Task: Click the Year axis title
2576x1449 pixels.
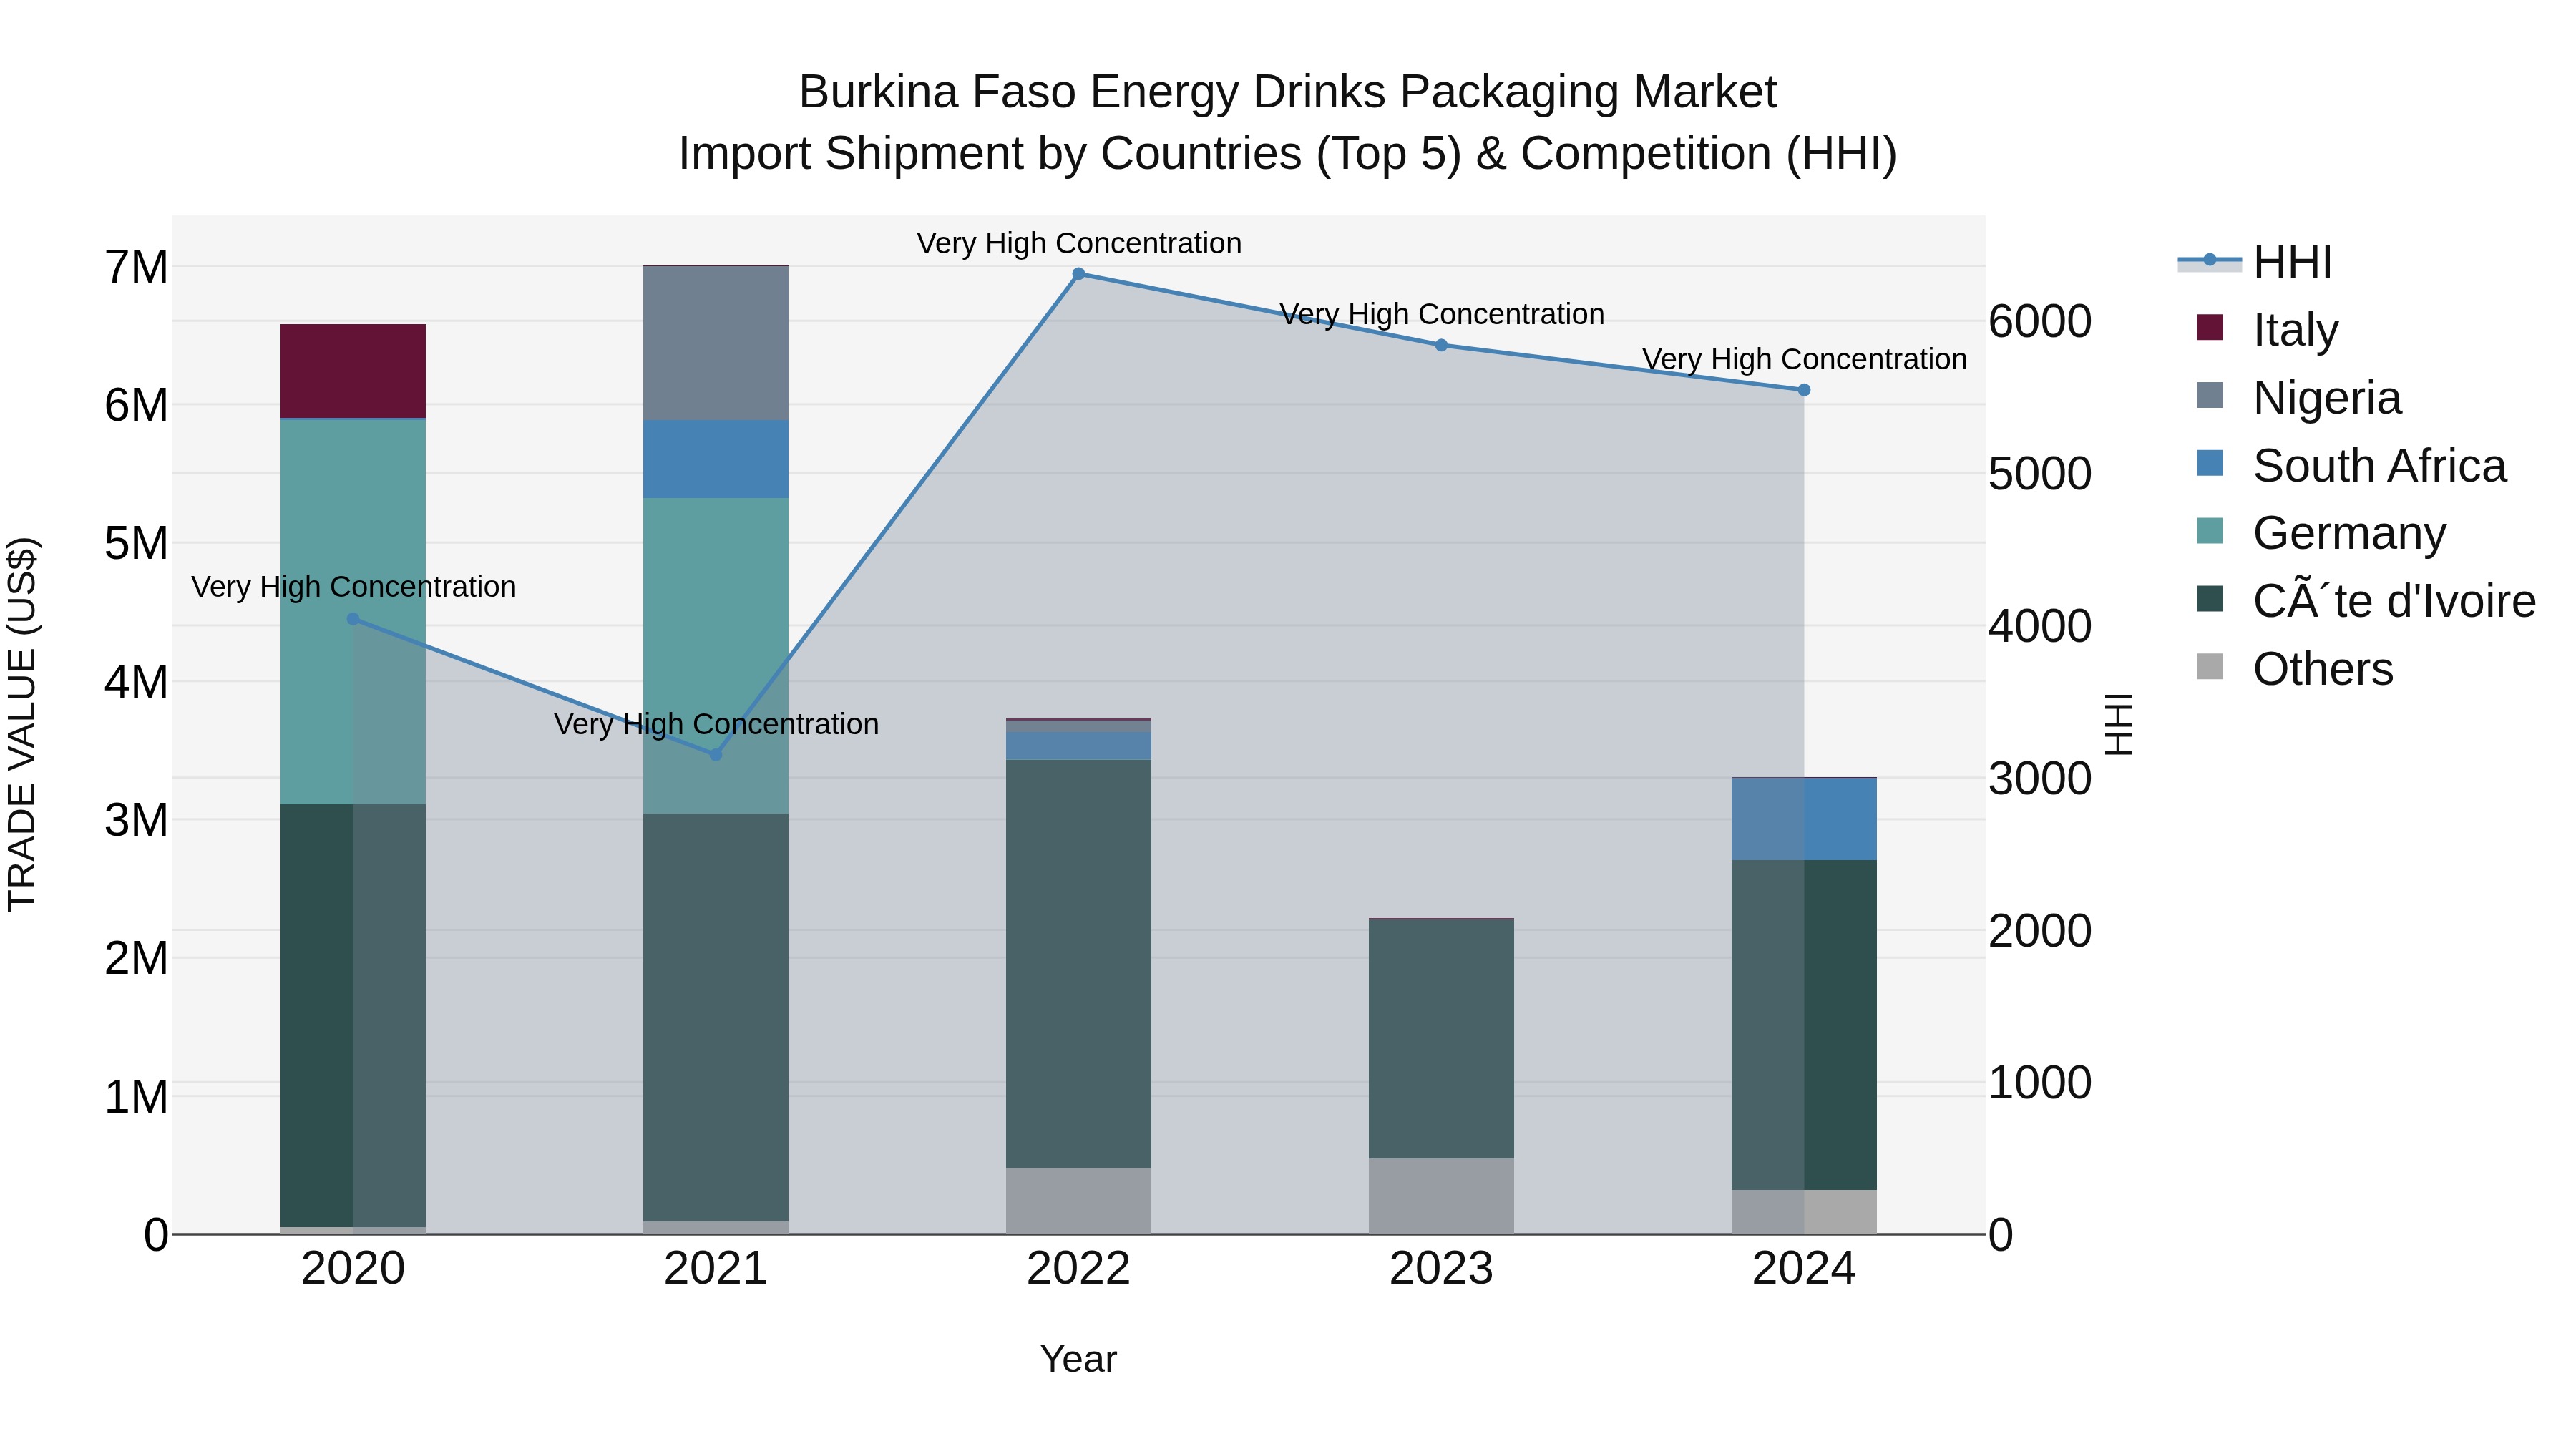Action: 1079,1359
